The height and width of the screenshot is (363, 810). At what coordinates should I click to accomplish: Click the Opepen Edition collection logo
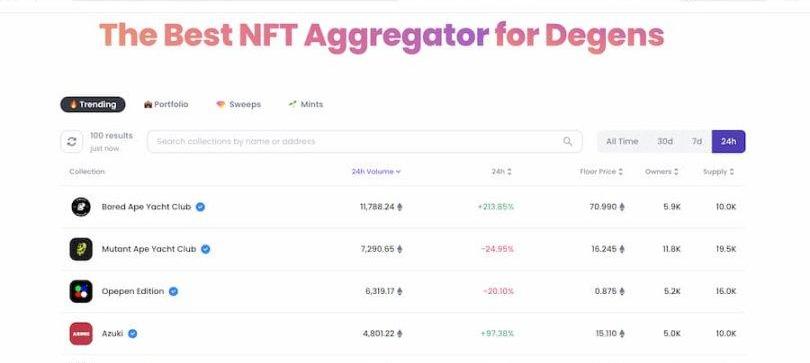point(81,291)
